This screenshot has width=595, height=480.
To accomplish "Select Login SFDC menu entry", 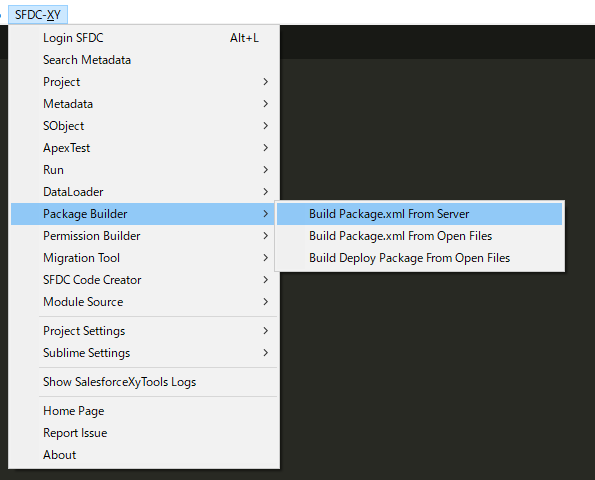I will click(x=144, y=38).
